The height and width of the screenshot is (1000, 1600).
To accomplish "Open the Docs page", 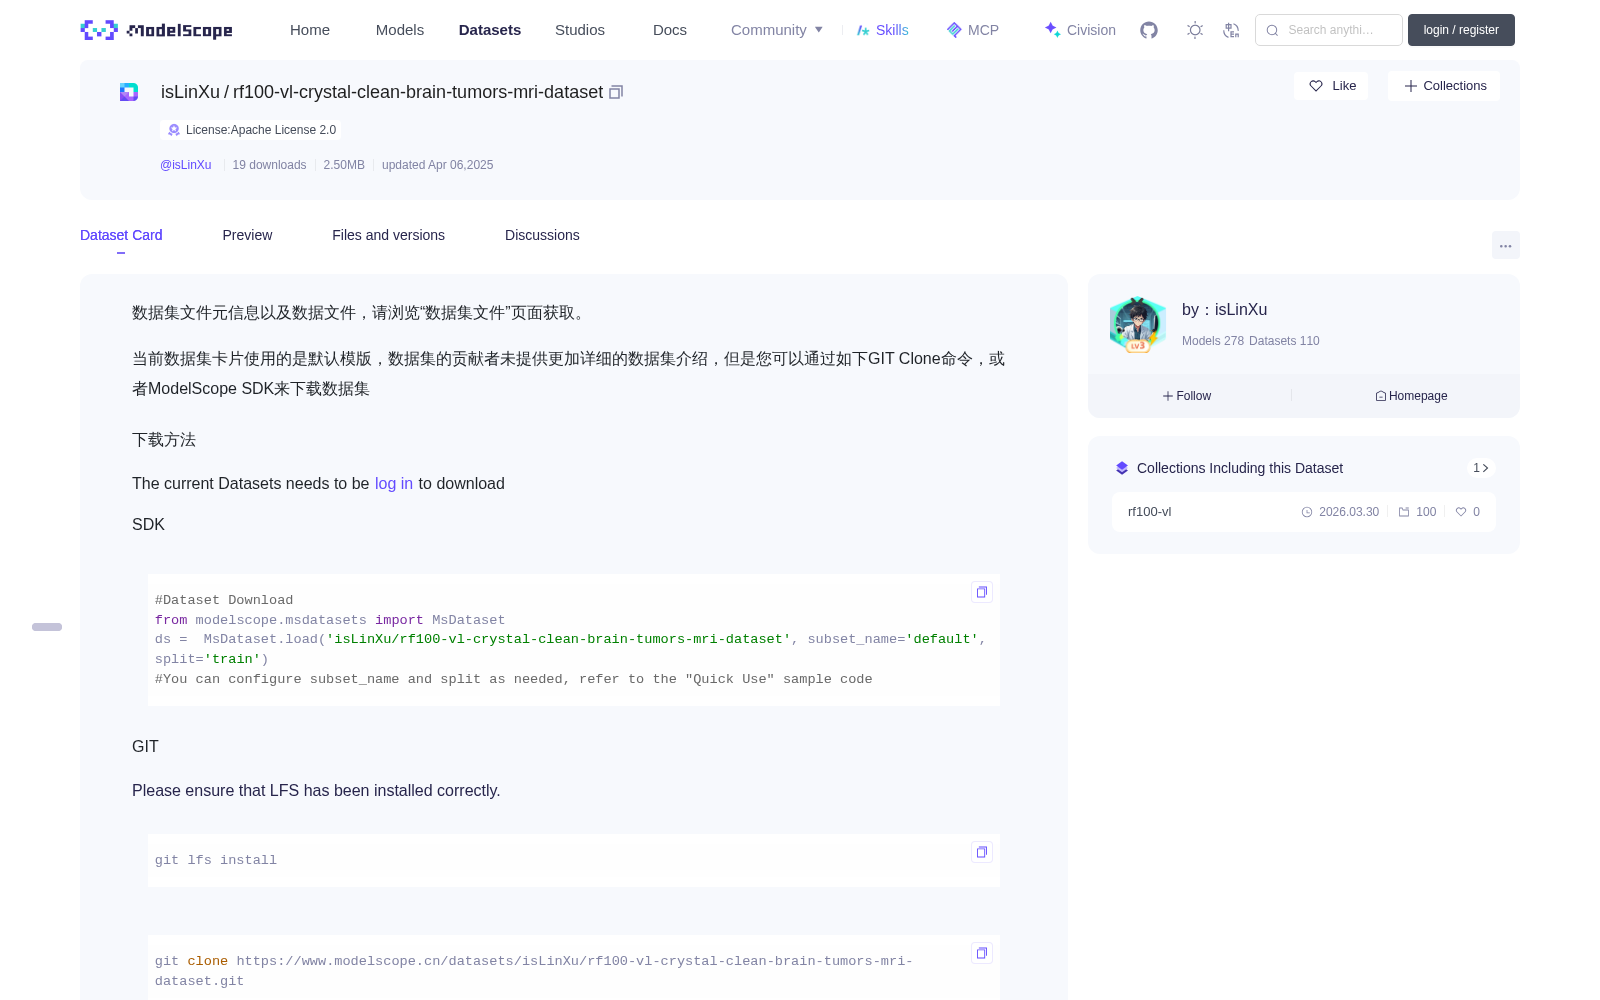I will [x=670, y=30].
